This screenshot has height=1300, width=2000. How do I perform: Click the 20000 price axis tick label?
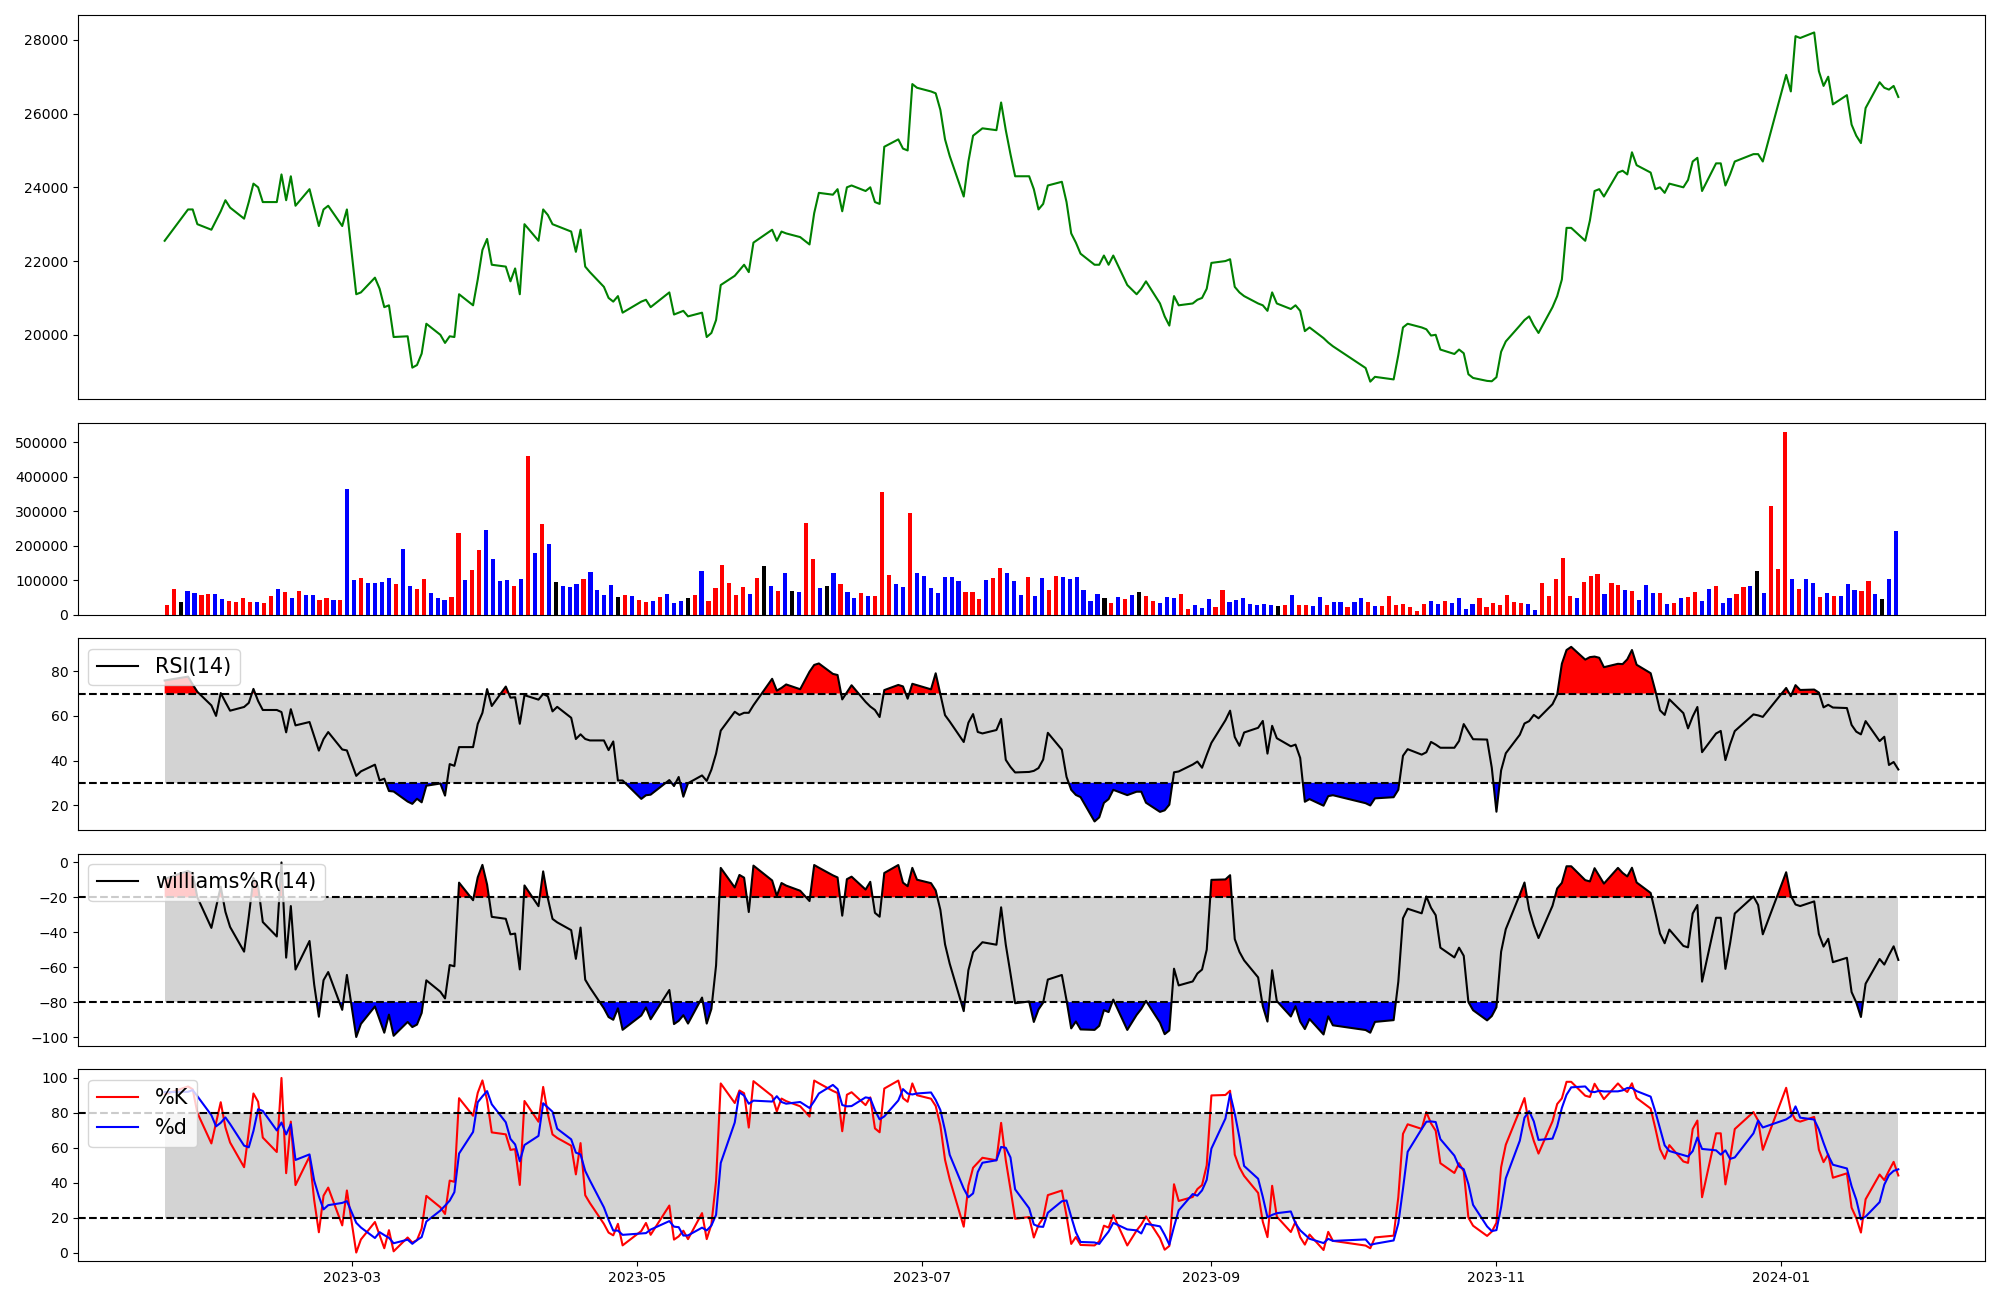pos(48,336)
